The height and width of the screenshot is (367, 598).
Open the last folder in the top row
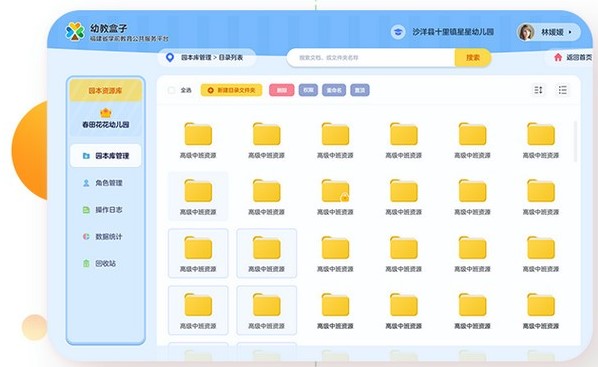(x=541, y=134)
